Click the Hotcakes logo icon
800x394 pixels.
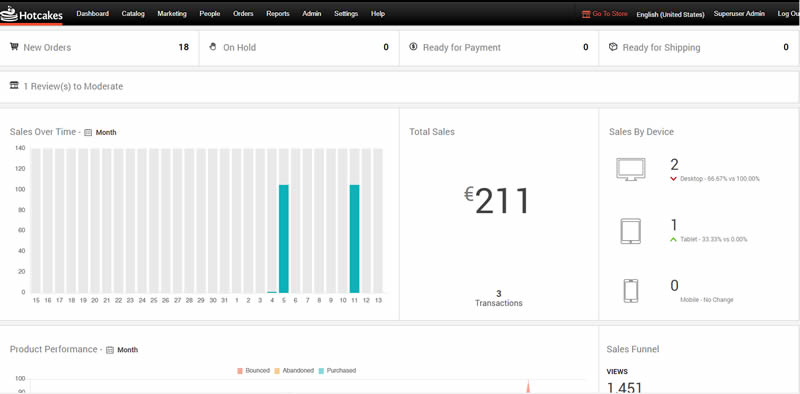tap(9, 14)
